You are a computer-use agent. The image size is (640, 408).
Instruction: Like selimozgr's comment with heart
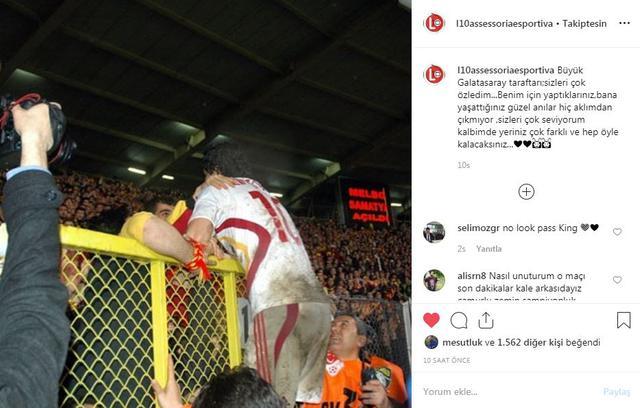point(617,232)
